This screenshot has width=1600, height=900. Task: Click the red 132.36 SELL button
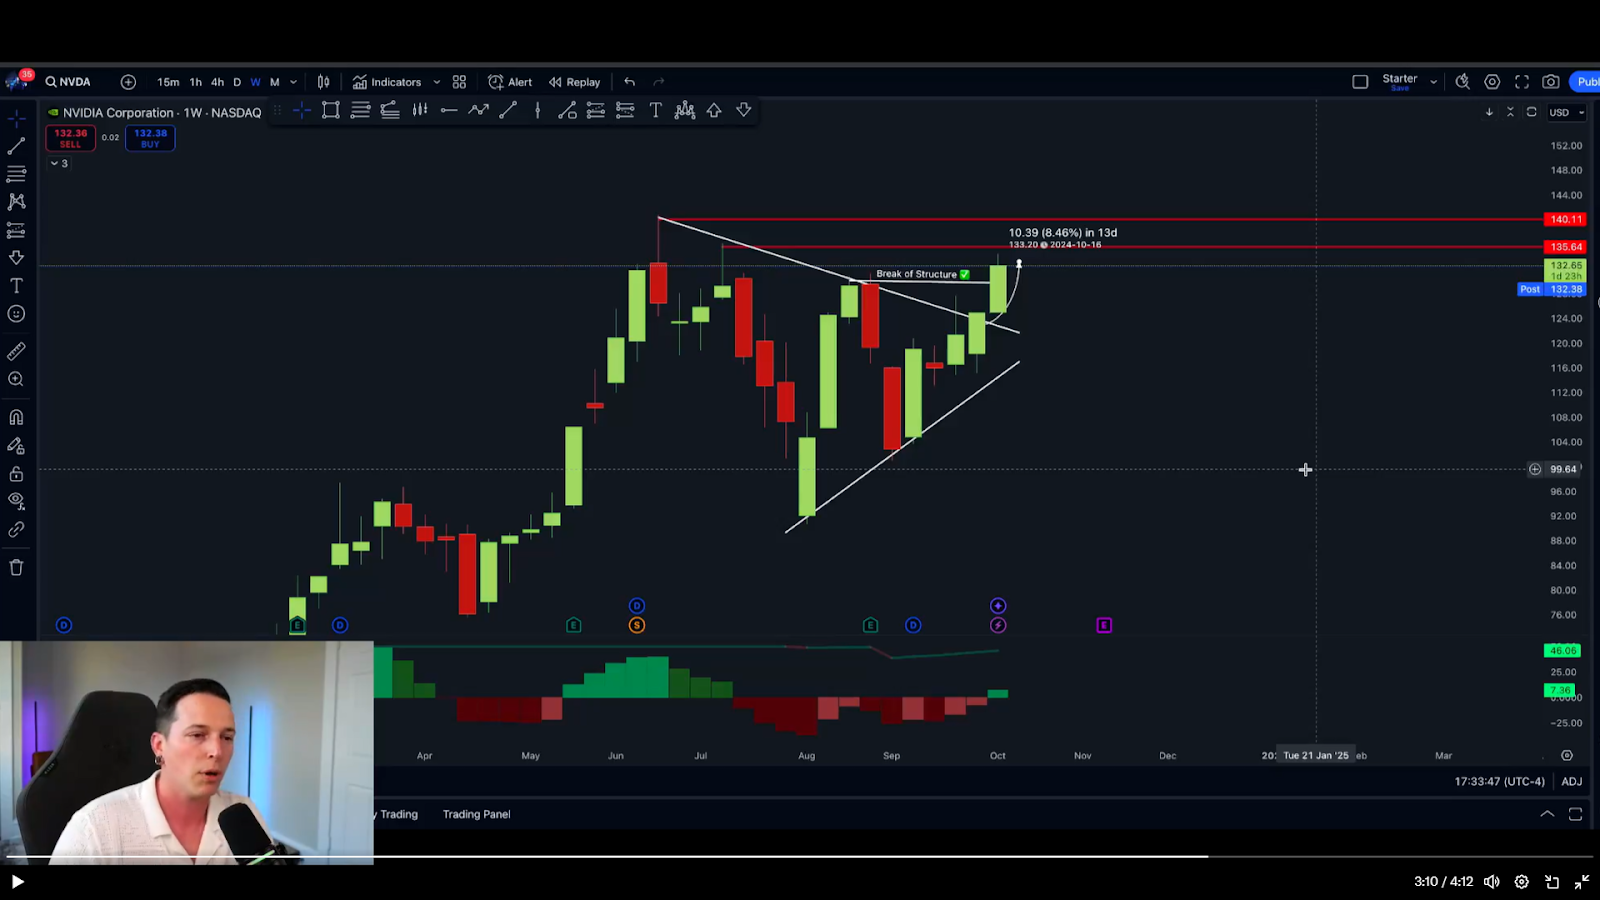tap(70, 138)
